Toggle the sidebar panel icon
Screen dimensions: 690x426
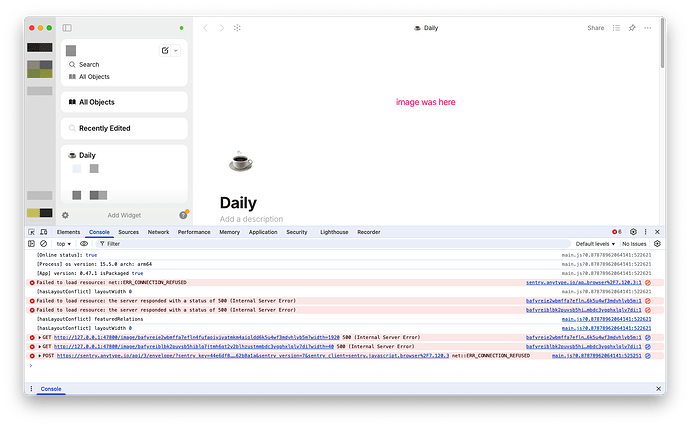coord(67,28)
